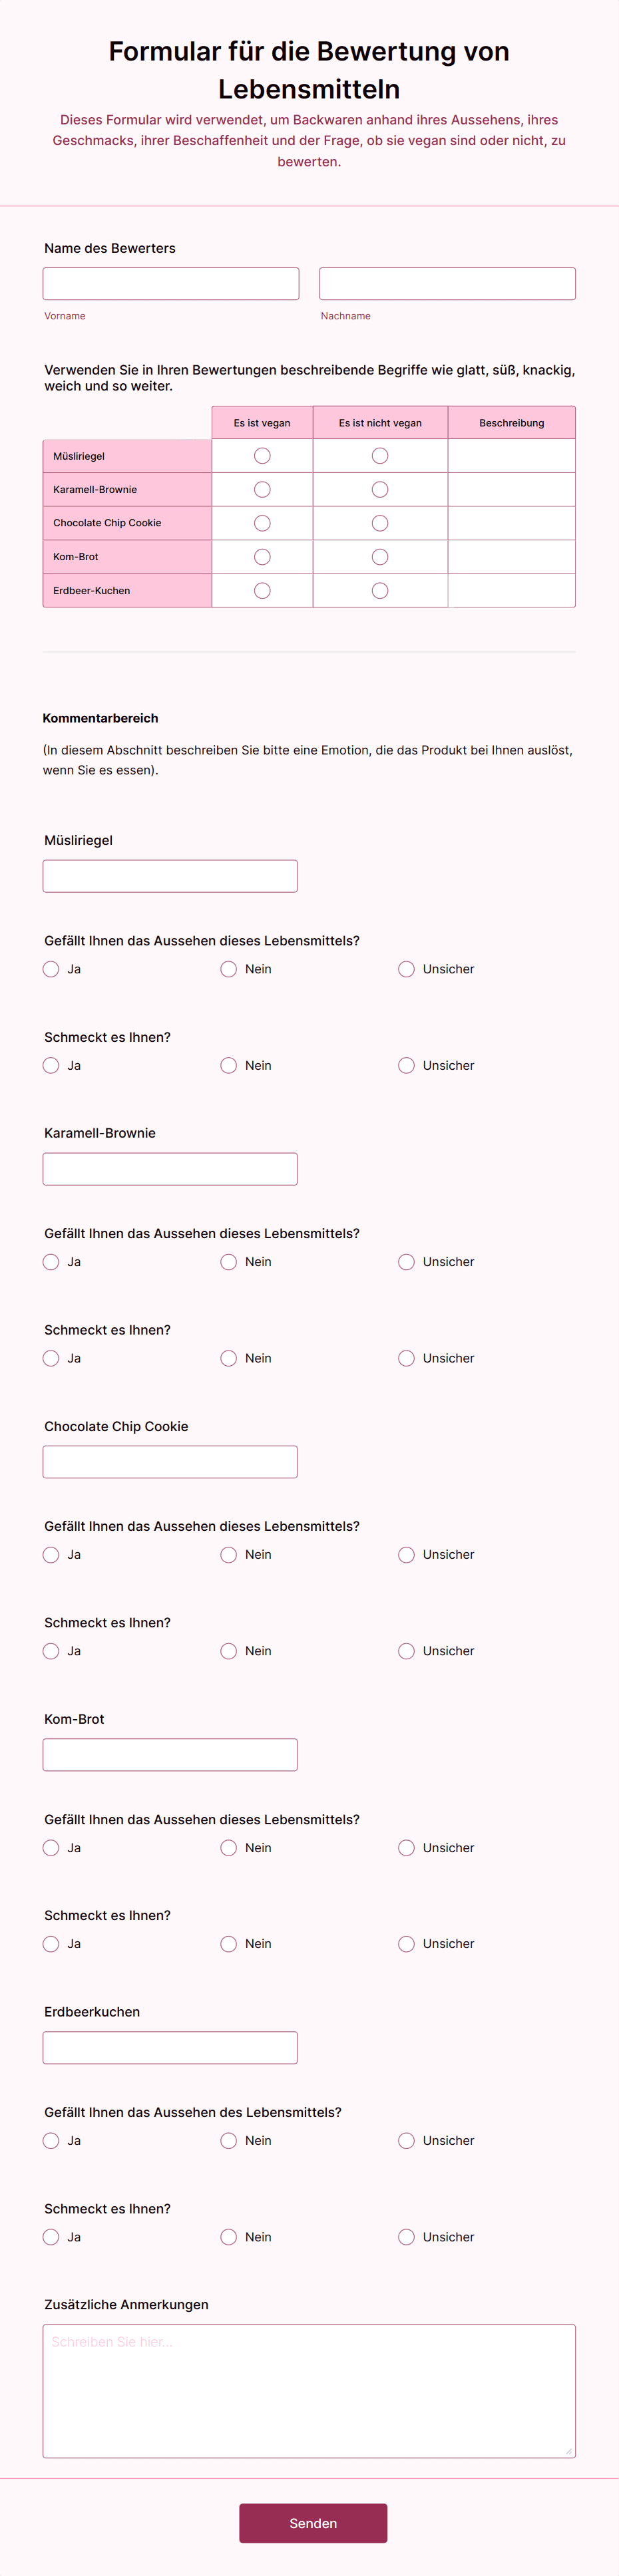Image resolution: width=619 pixels, height=2576 pixels.
Task: Choose 'Unsicher' for Müsliriegel taste question
Action: coord(406,1065)
